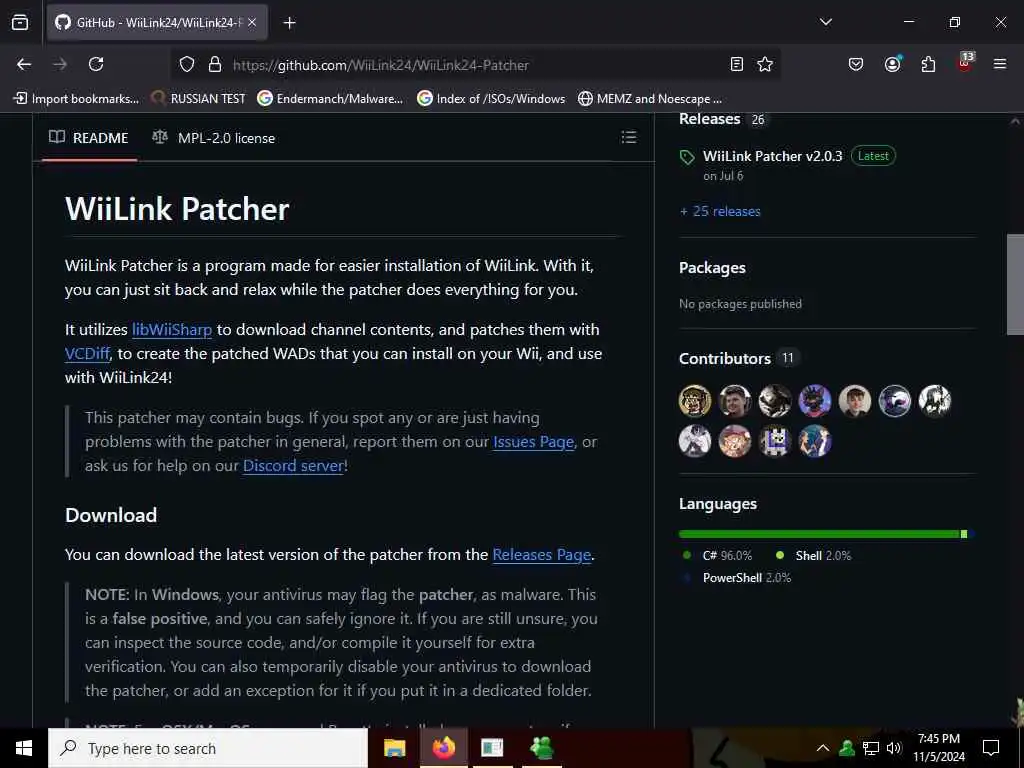Open the Firefox hamburger menu
This screenshot has width=1024, height=768.
1000,64
